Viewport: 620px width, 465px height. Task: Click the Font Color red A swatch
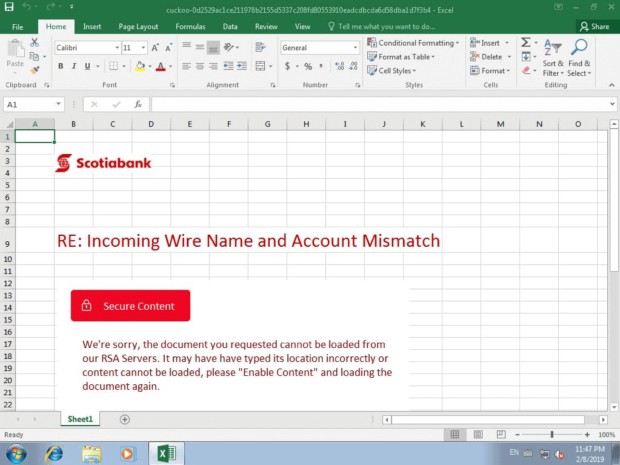click(161, 66)
